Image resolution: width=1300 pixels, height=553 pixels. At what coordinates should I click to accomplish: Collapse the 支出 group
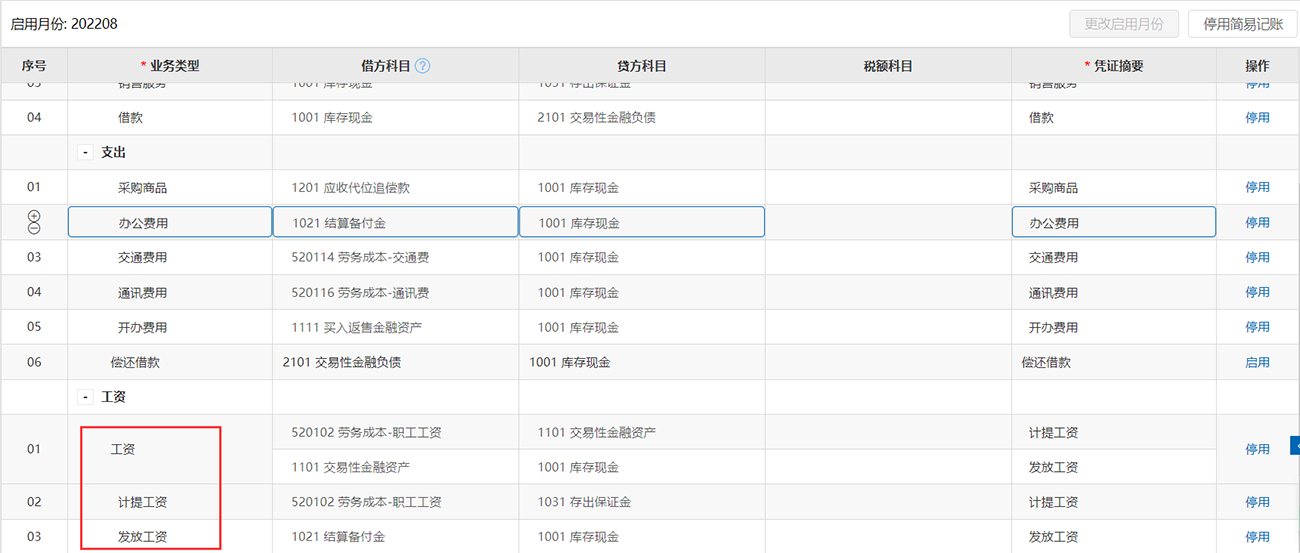coord(86,153)
